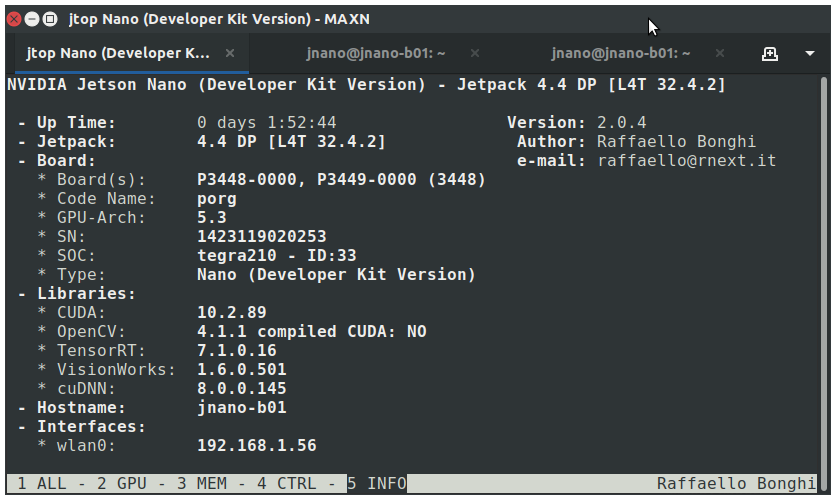This screenshot has height=504, width=840.
Task: Click the wlan0: interface label
Action: [86, 446]
